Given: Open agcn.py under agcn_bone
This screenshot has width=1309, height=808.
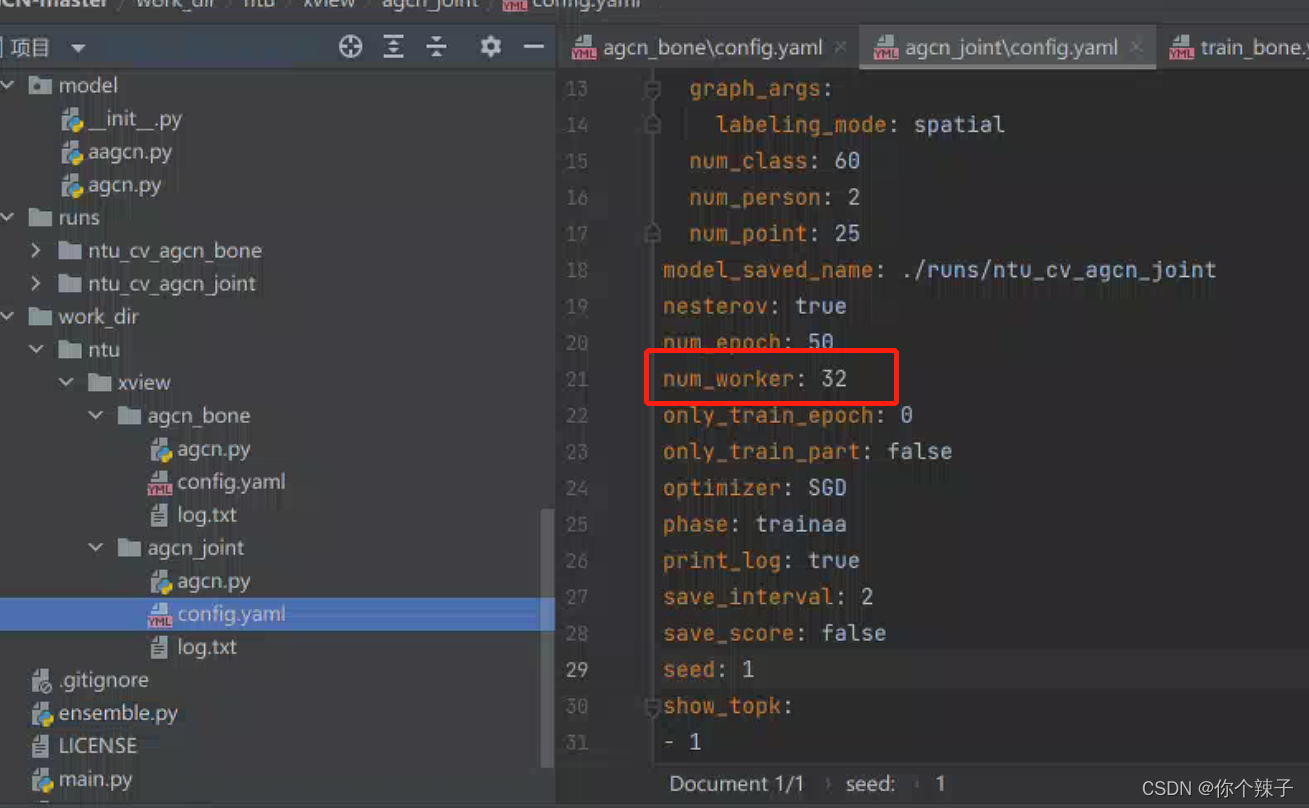Looking at the screenshot, I should pos(199,449).
